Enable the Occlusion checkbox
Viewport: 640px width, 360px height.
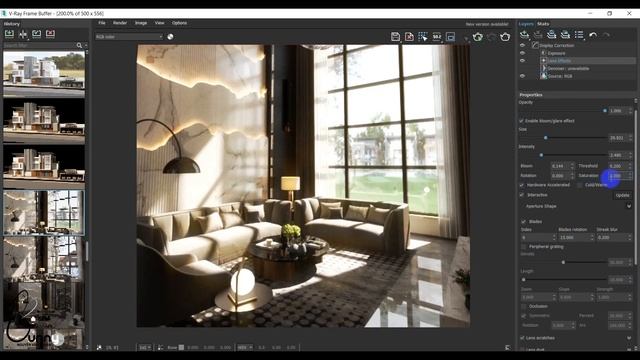524,306
